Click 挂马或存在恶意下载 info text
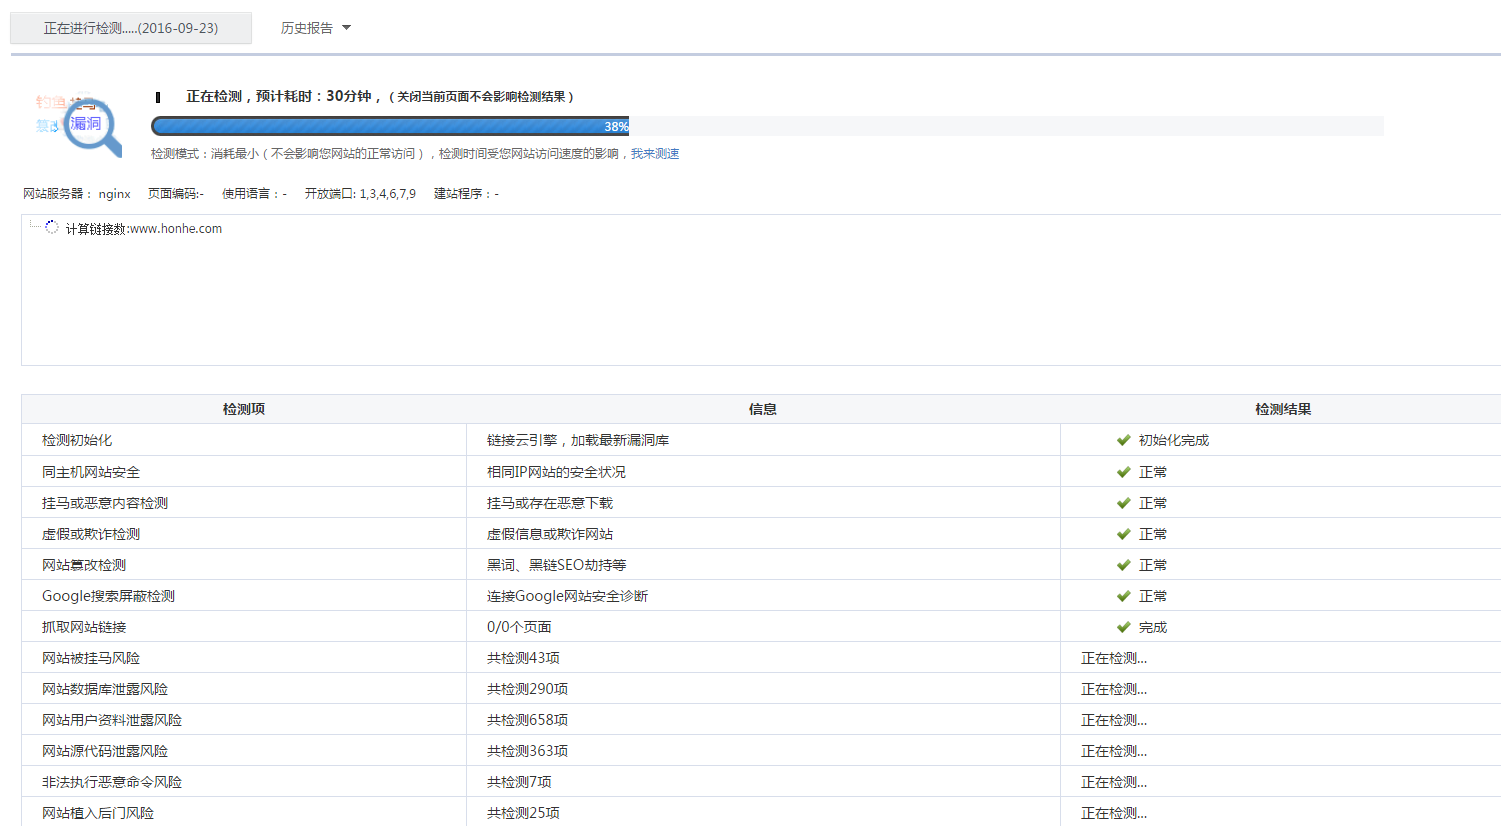Screen dimensions: 1501x826 point(550,503)
